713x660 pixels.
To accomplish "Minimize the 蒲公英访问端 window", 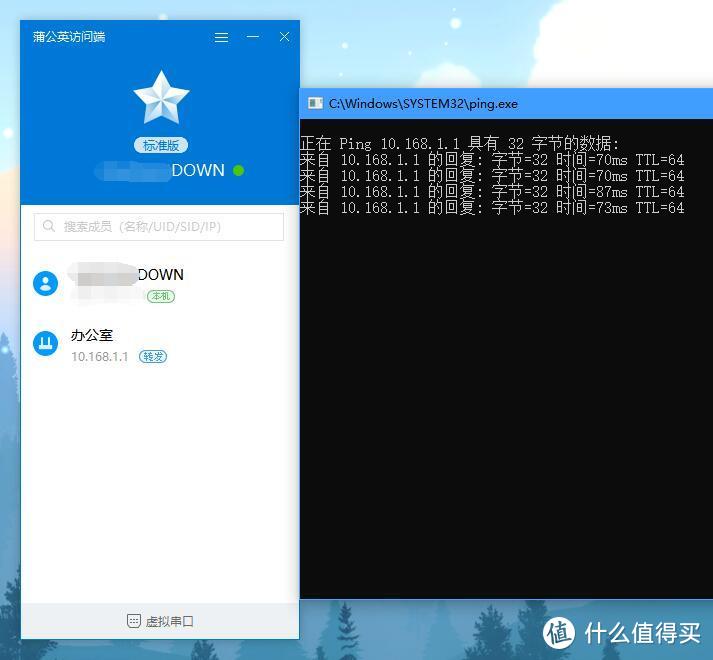I will point(253,36).
